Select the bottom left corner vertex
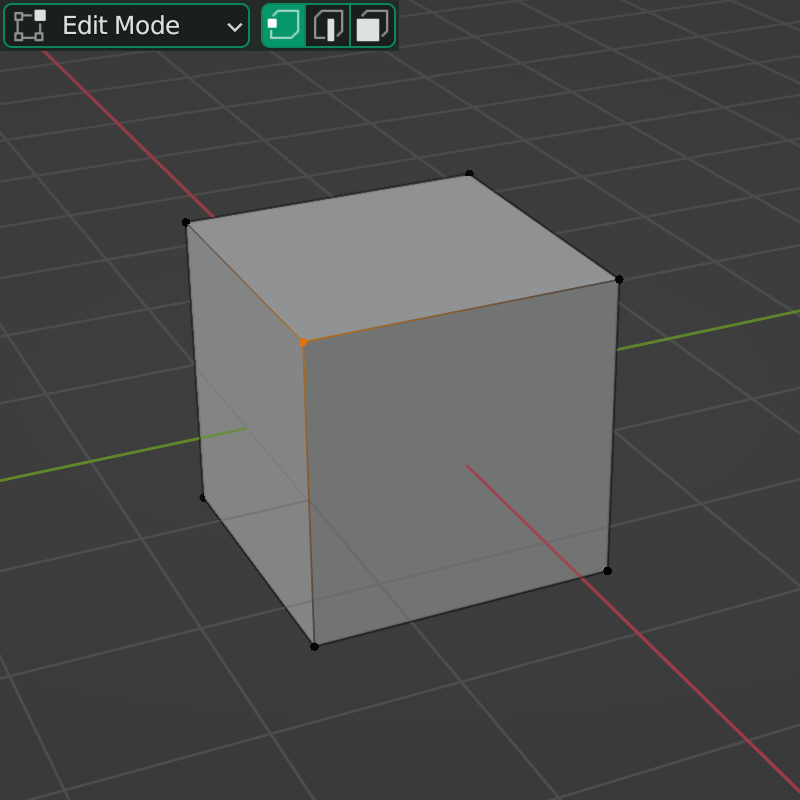Screen dimensions: 800x800 (x=203, y=497)
